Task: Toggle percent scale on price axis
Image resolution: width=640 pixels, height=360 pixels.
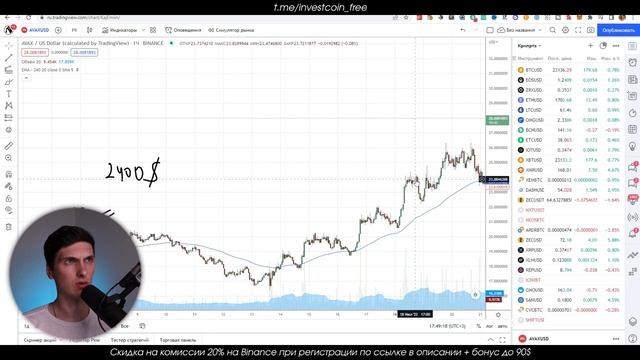Action: [478, 326]
